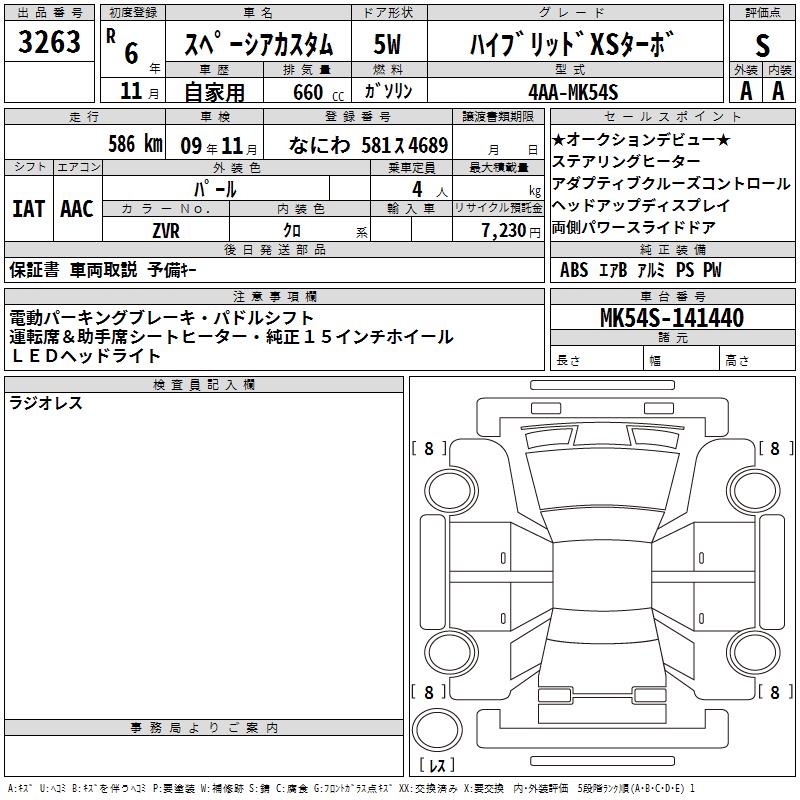Click the "セールスポイント" section header
This screenshot has width=800, height=800.
pyautogui.click(x=672, y=117)
